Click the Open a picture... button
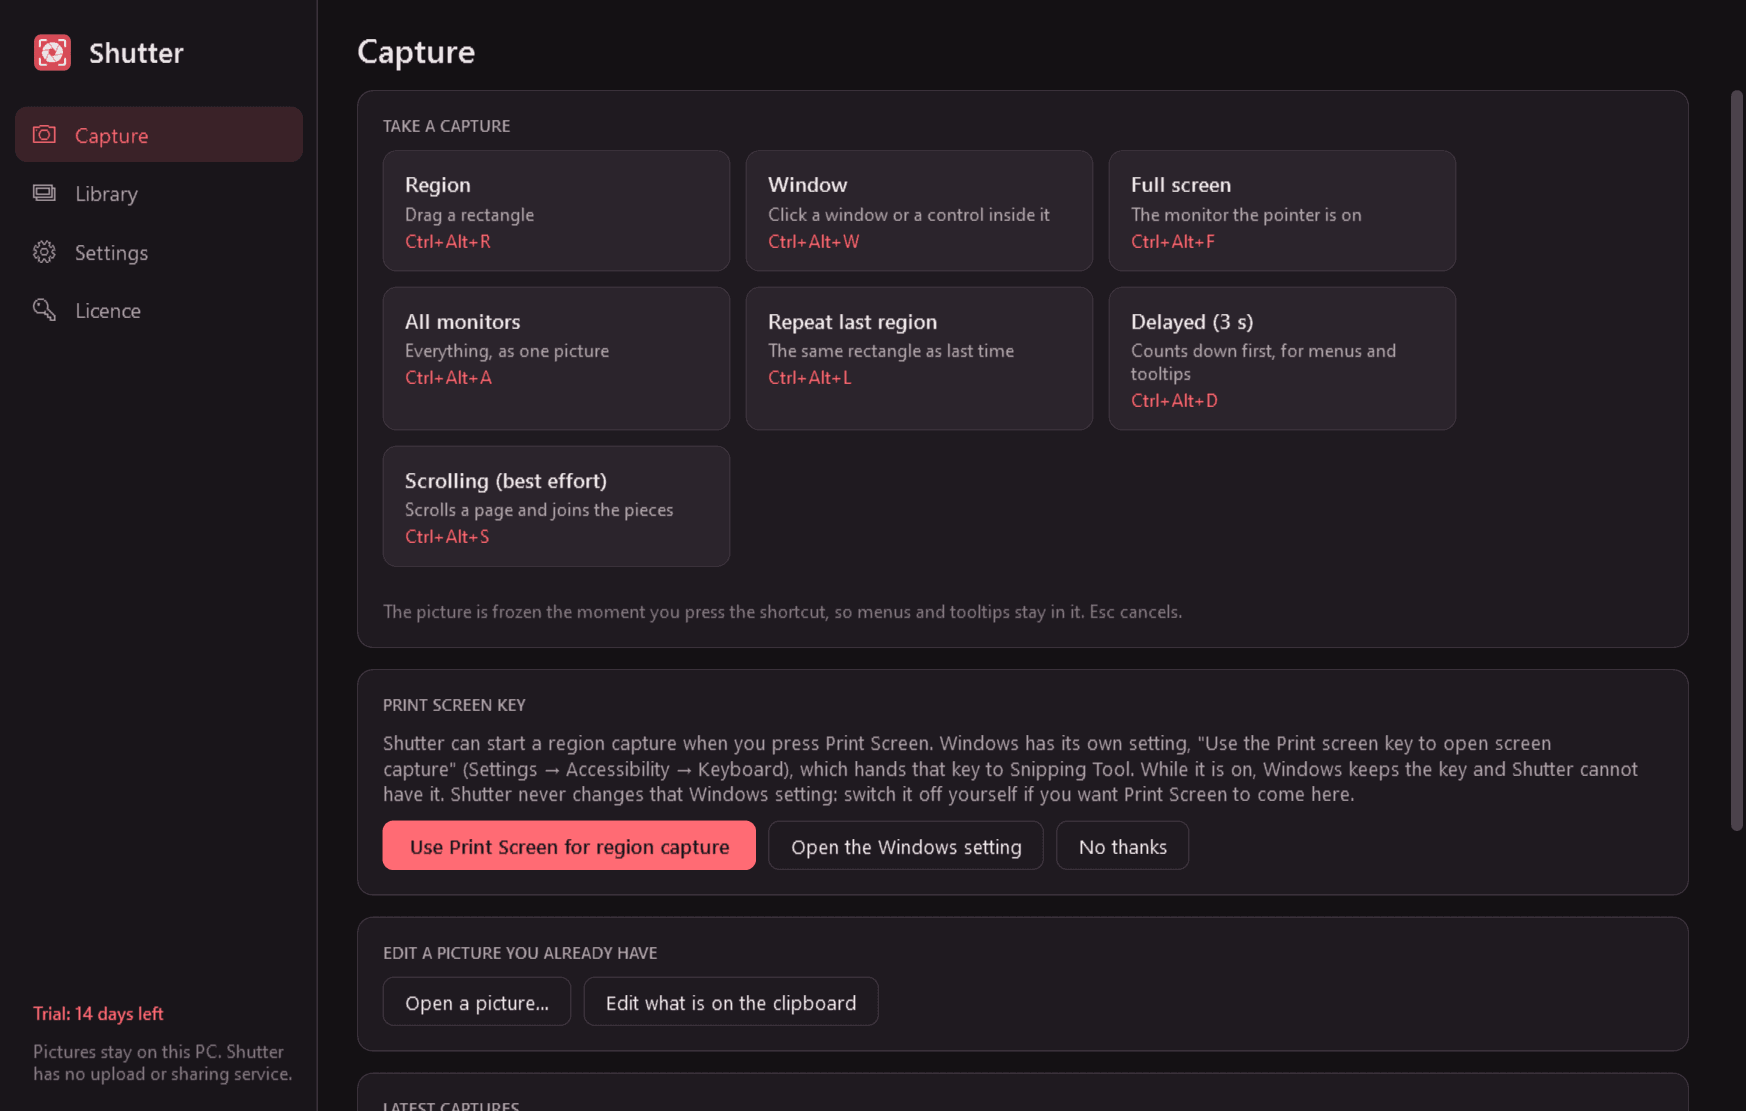This screenshot has width=1746, height=1111. (x=477, y=1002)
